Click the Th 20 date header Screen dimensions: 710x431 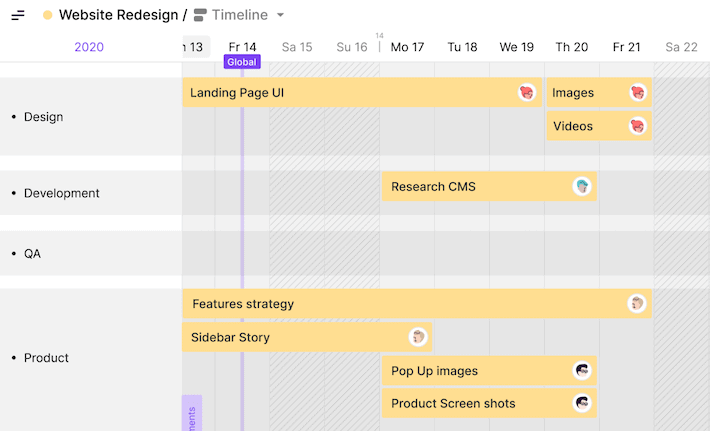coord(572,47)
